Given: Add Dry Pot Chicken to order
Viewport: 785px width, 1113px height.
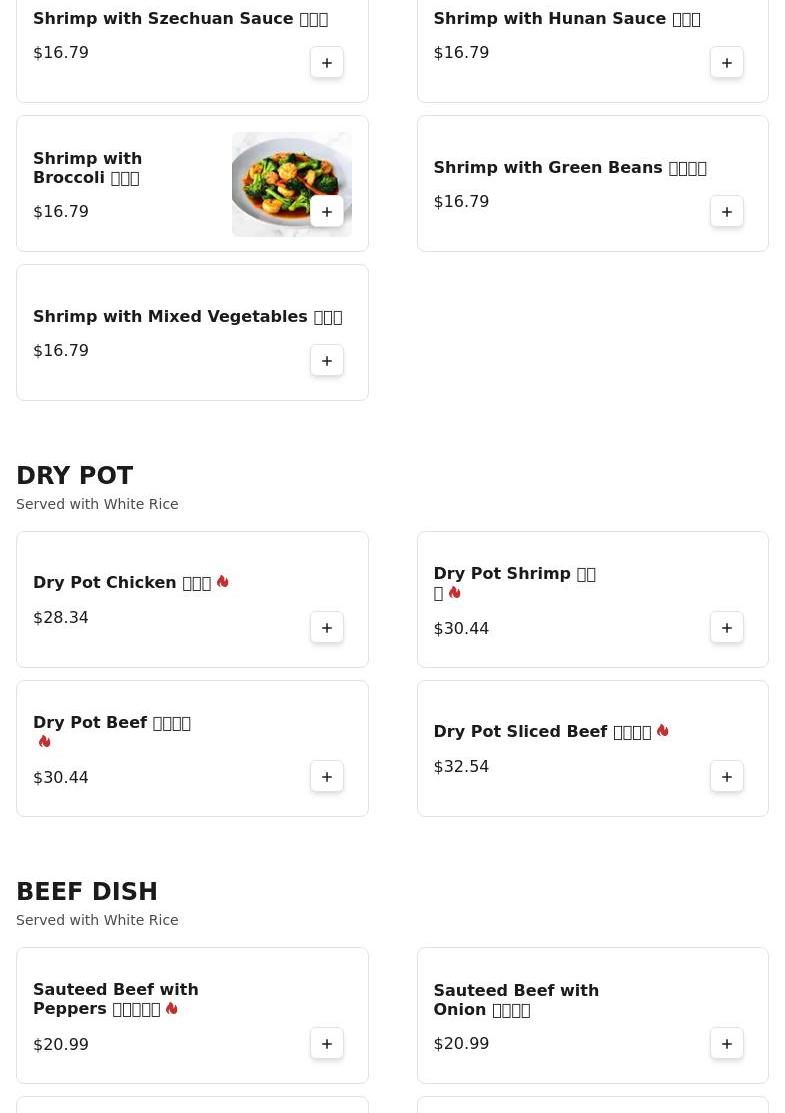Looking at the screenshot, I should point(326,627).
